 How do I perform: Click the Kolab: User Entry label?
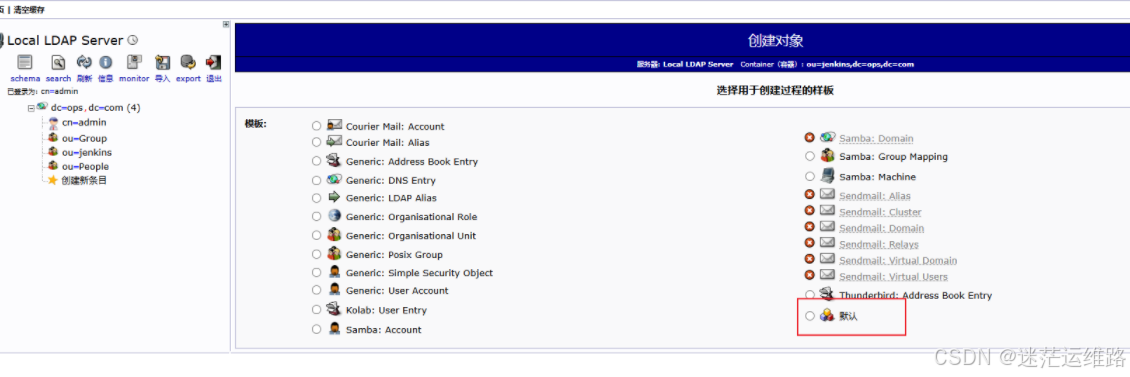point(386,310)
